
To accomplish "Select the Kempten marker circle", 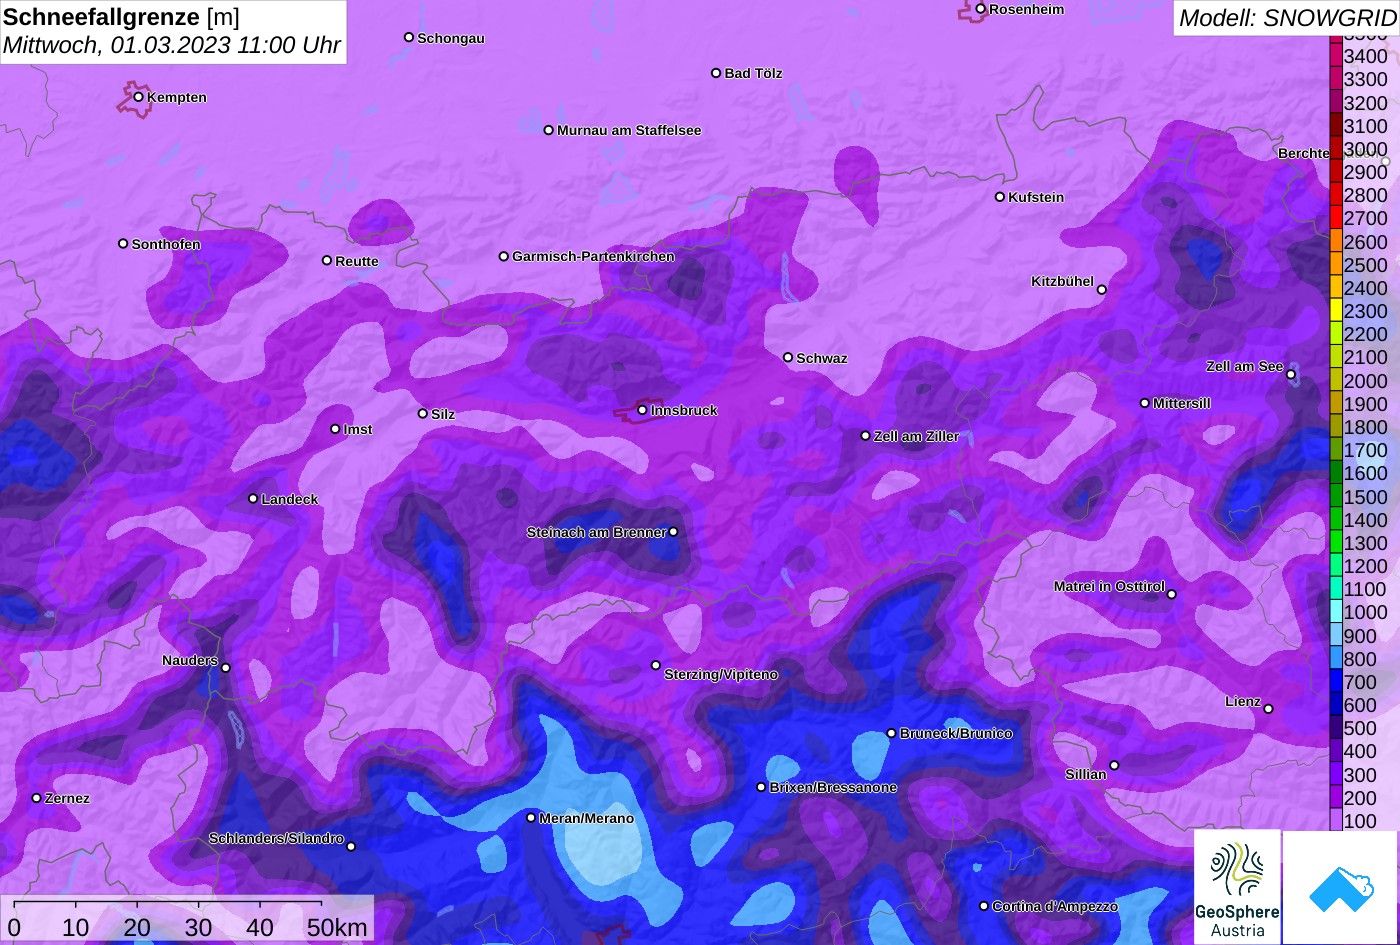I will point(138,97).
